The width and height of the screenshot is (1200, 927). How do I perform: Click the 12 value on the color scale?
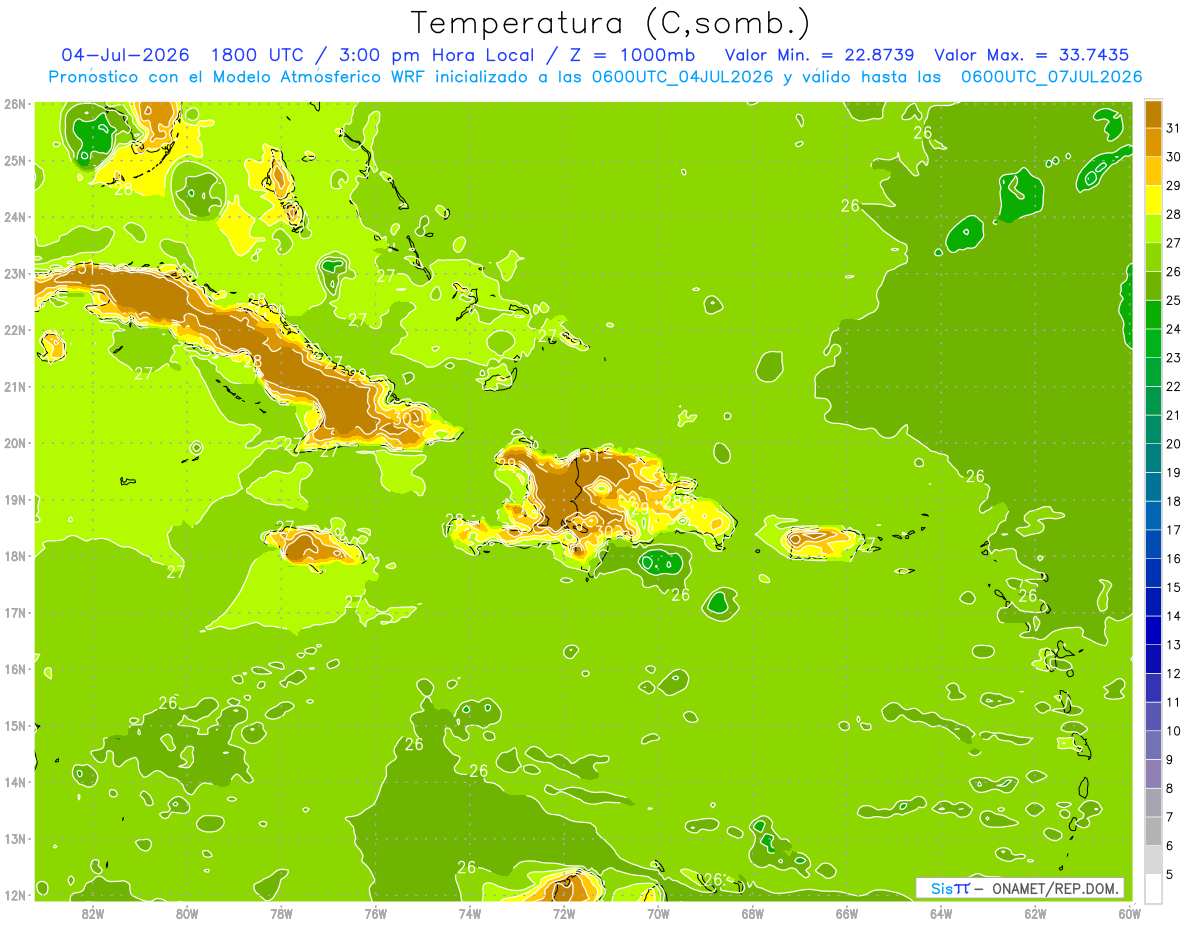(1174, 673)
